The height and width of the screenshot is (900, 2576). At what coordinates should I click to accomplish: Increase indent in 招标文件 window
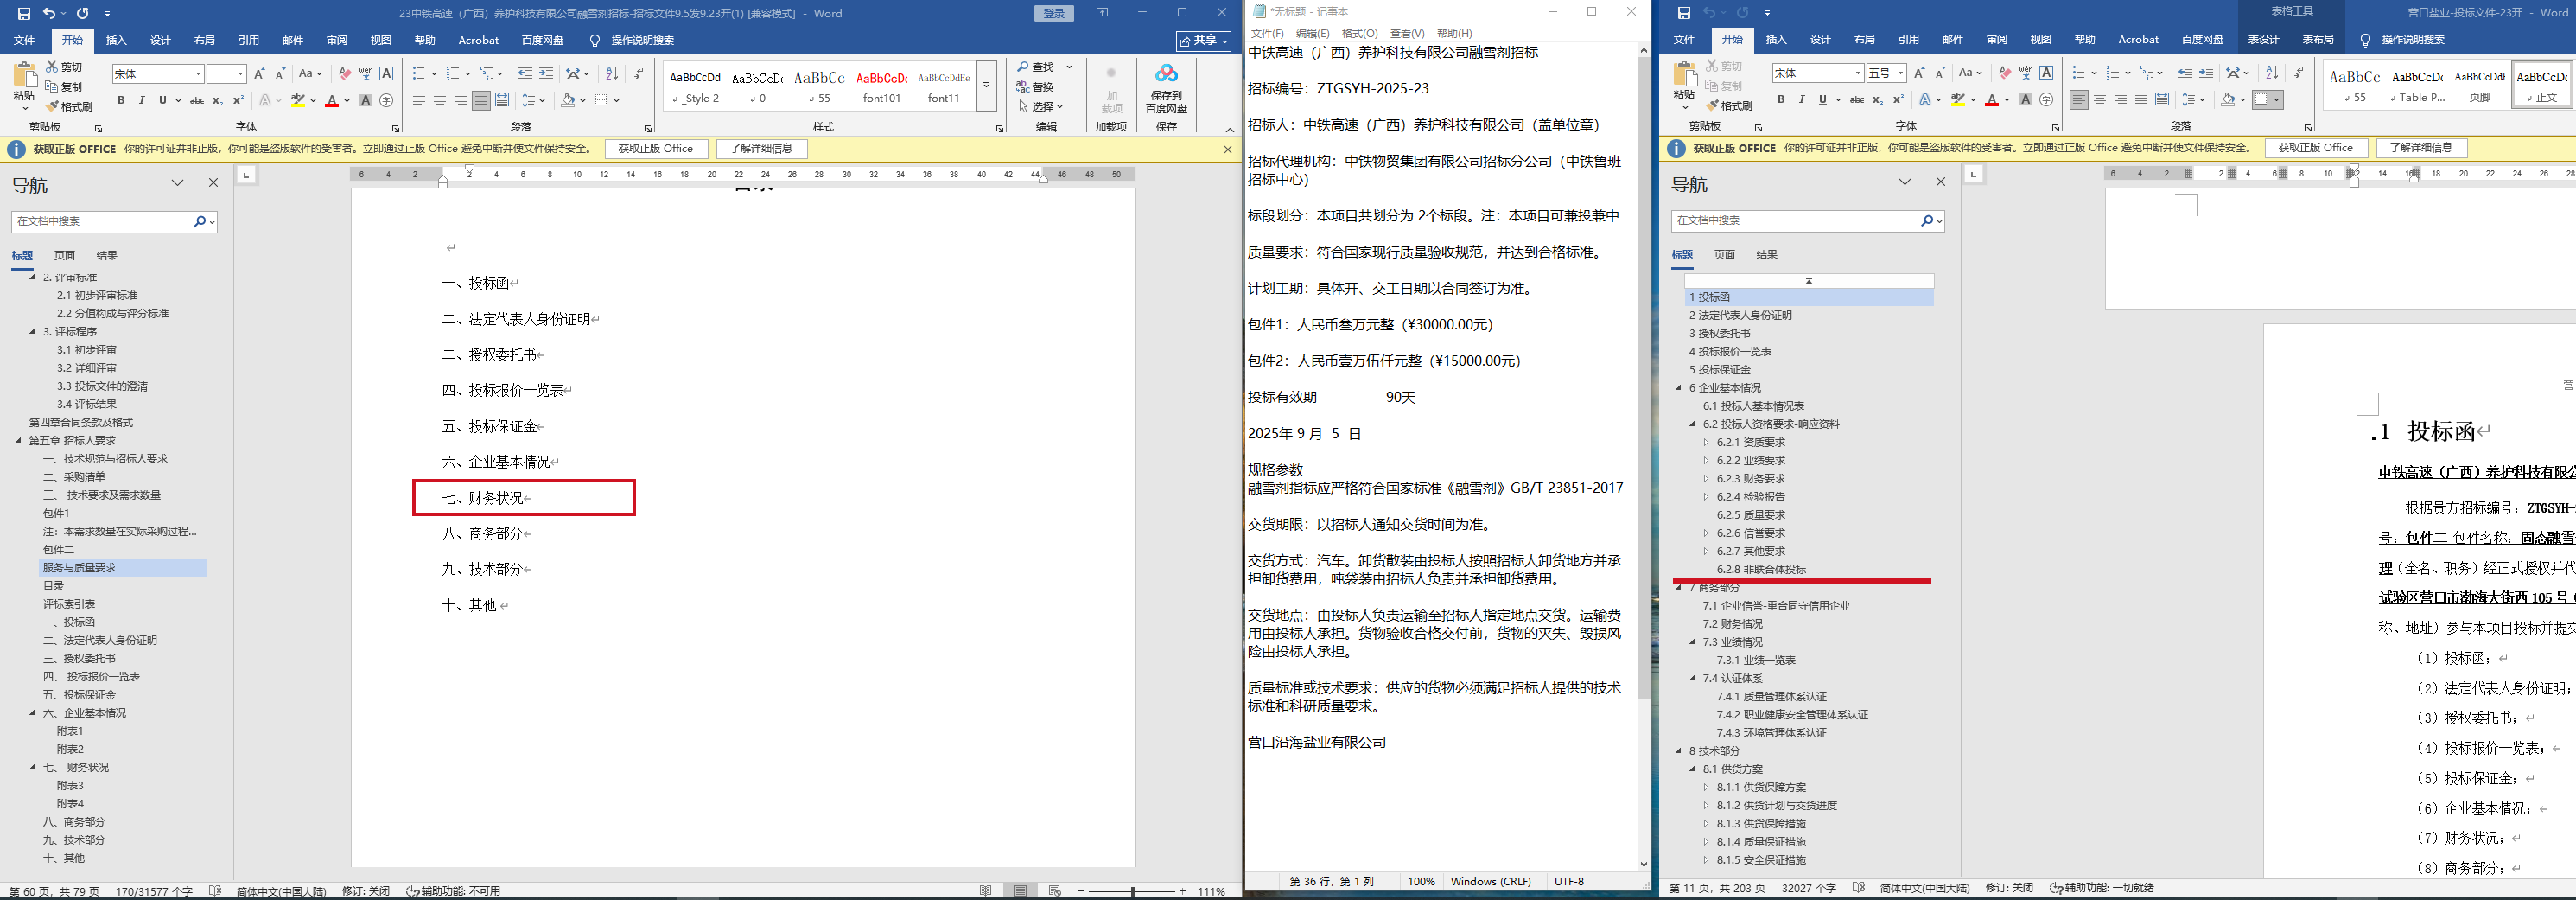point(546,73)
